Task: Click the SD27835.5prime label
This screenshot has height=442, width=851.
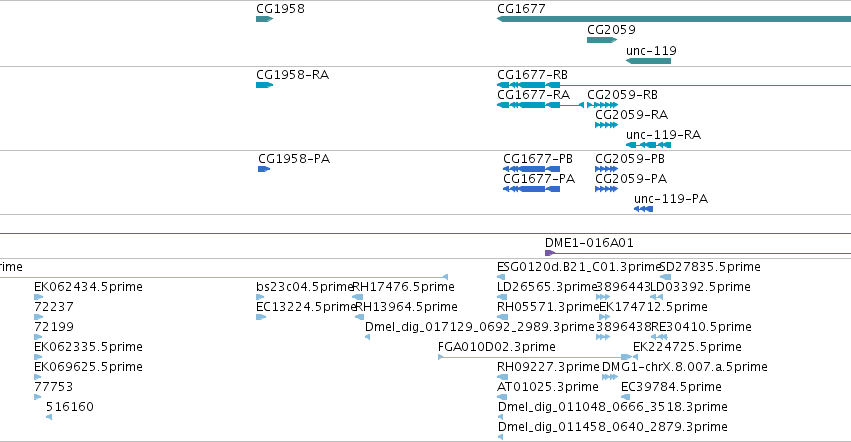Action: [710, 267]
